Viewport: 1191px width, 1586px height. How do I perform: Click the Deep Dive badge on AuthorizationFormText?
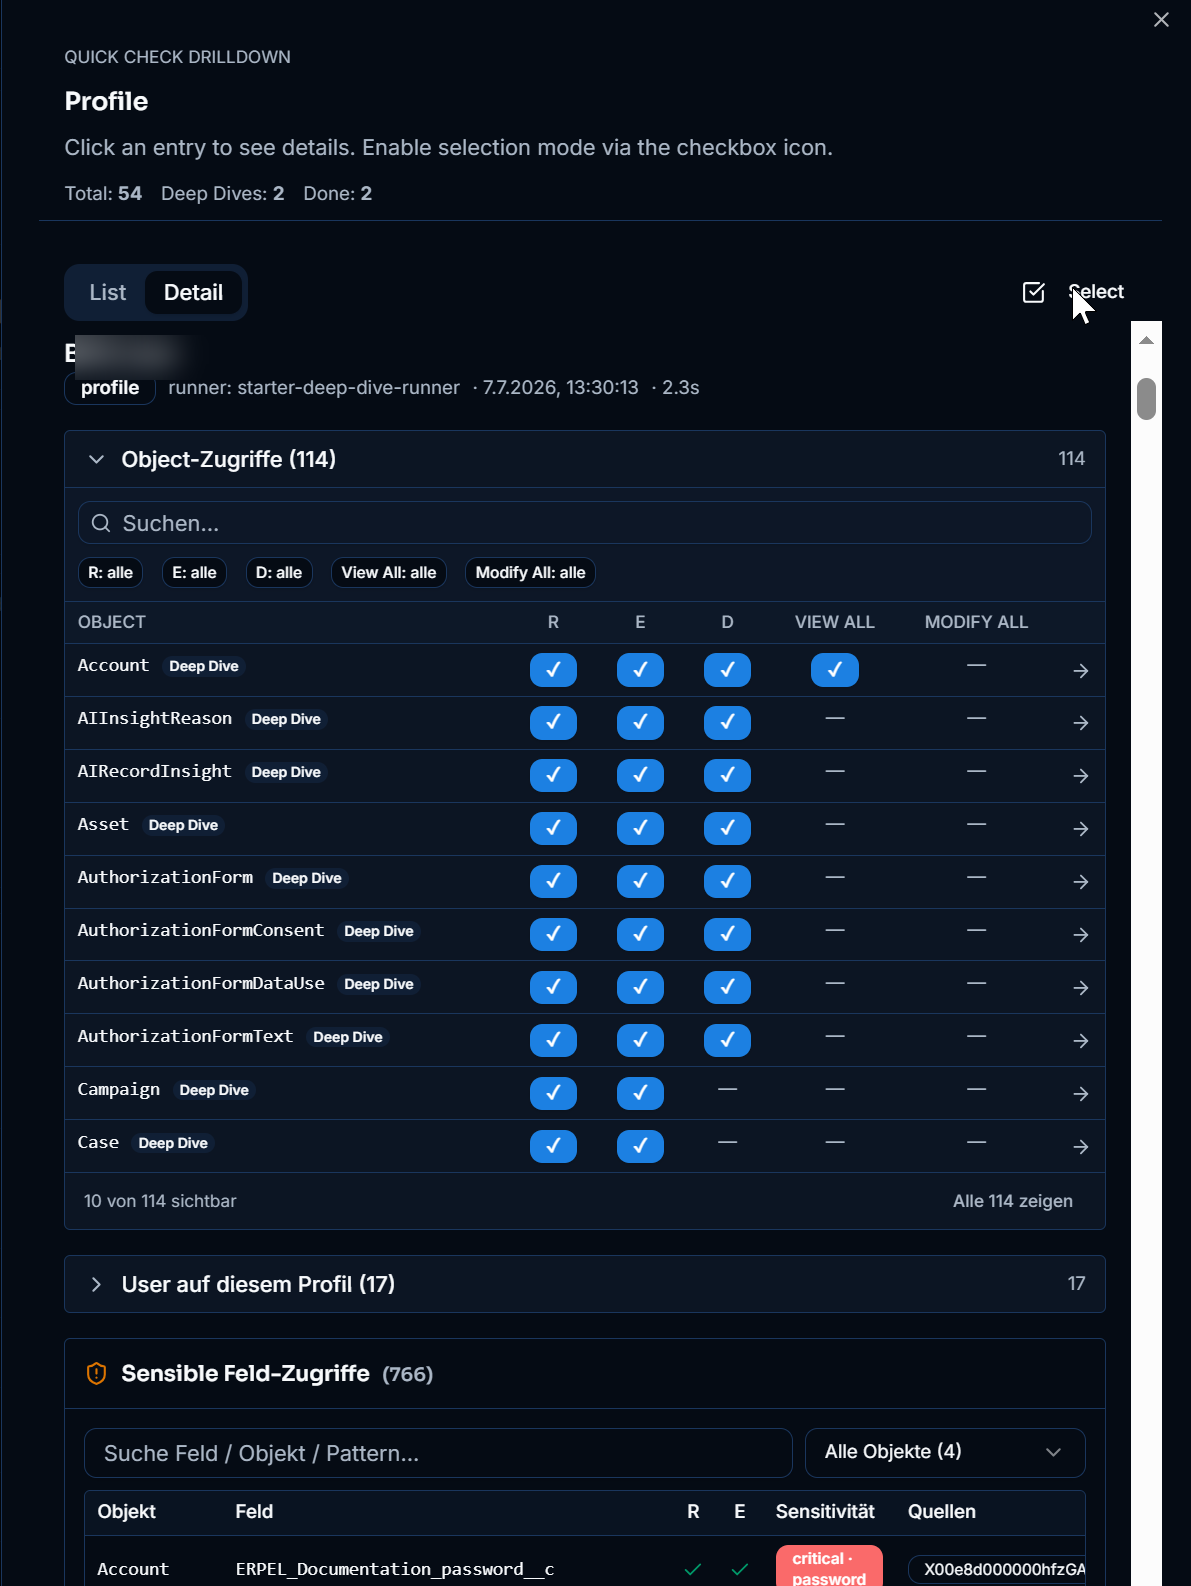coord(348,1037)
